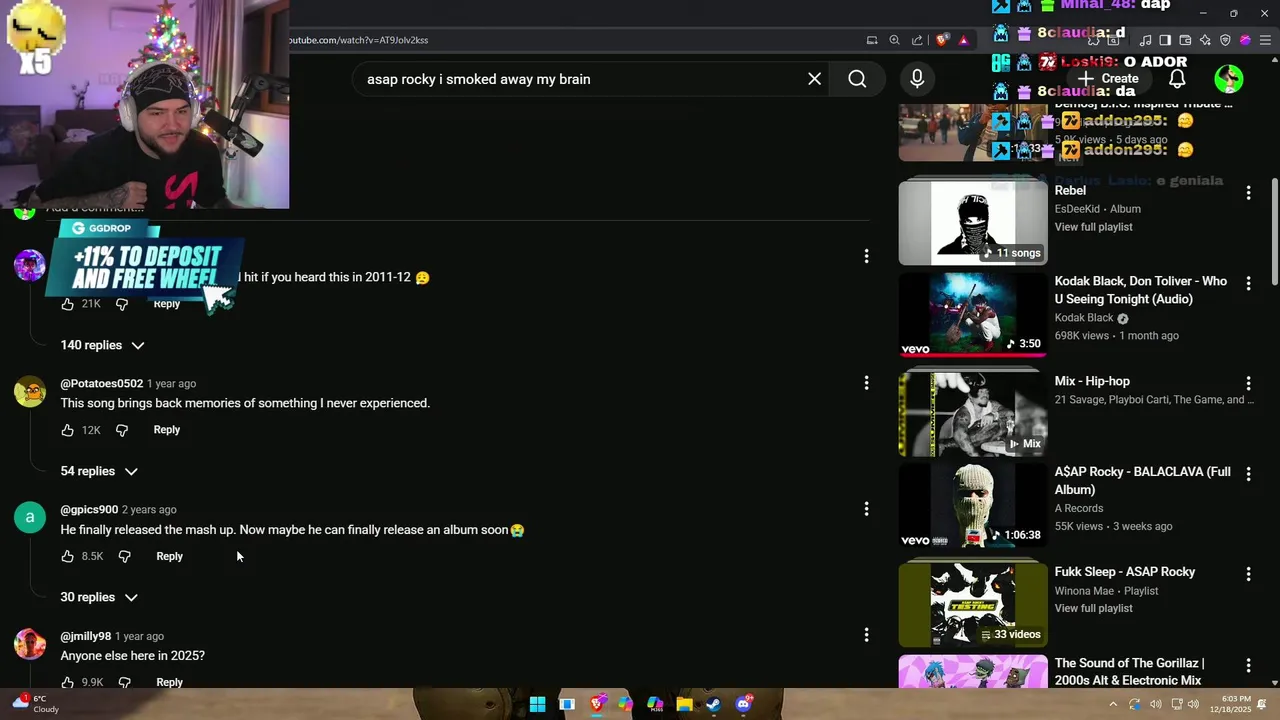The height and width of the screenshot is (720, 1280).
Task: Open the Windows Start button
Action: (x=537, y=704)
